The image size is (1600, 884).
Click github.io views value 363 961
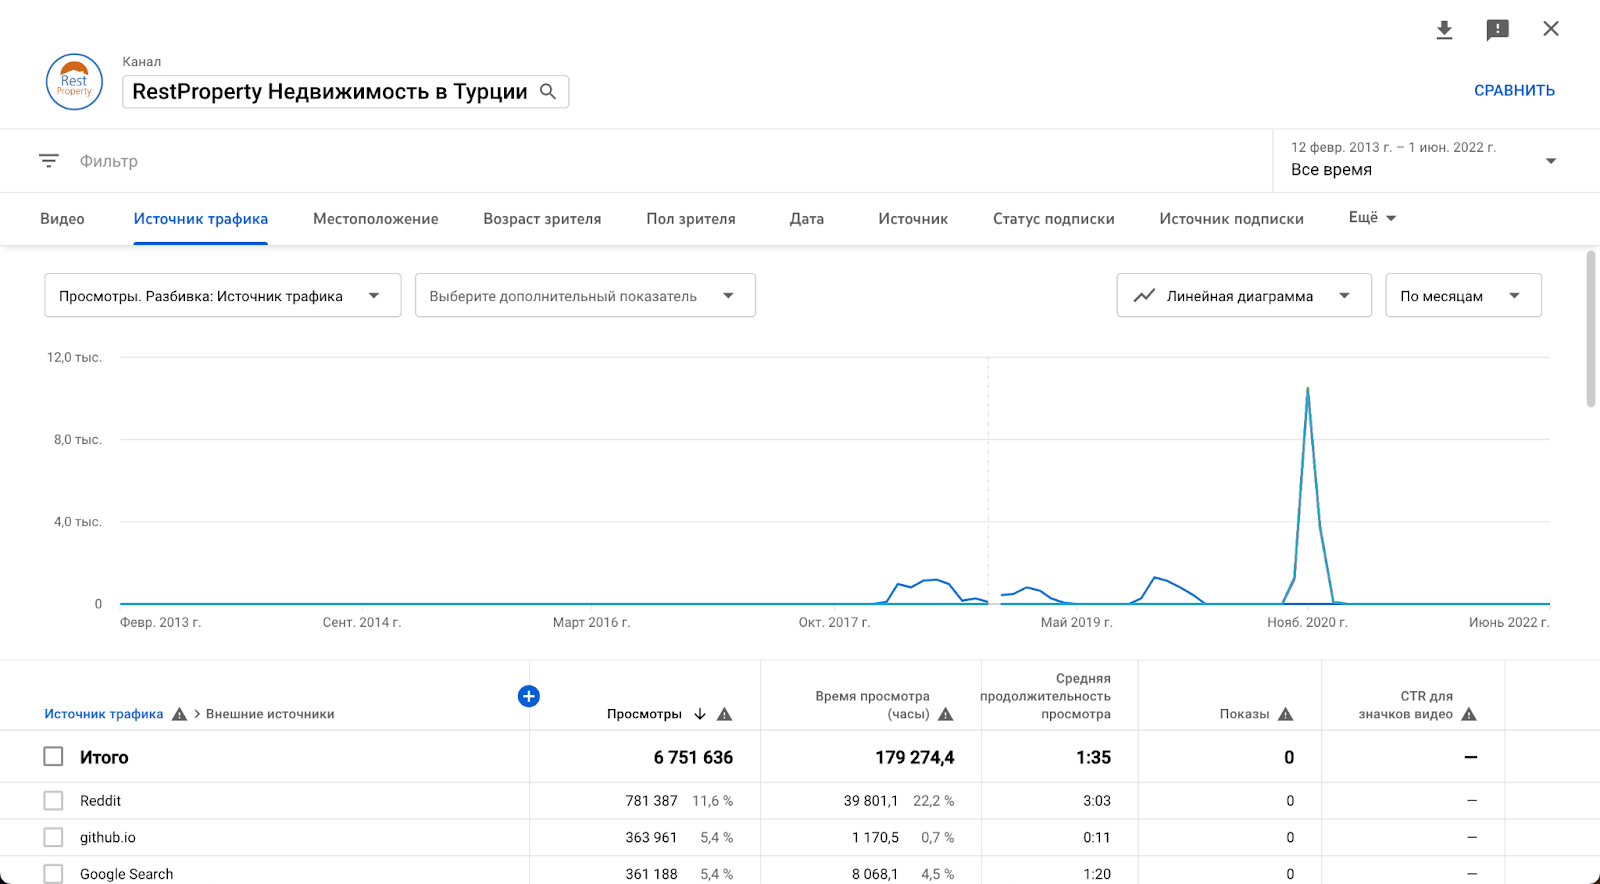[x=651, y=837]
